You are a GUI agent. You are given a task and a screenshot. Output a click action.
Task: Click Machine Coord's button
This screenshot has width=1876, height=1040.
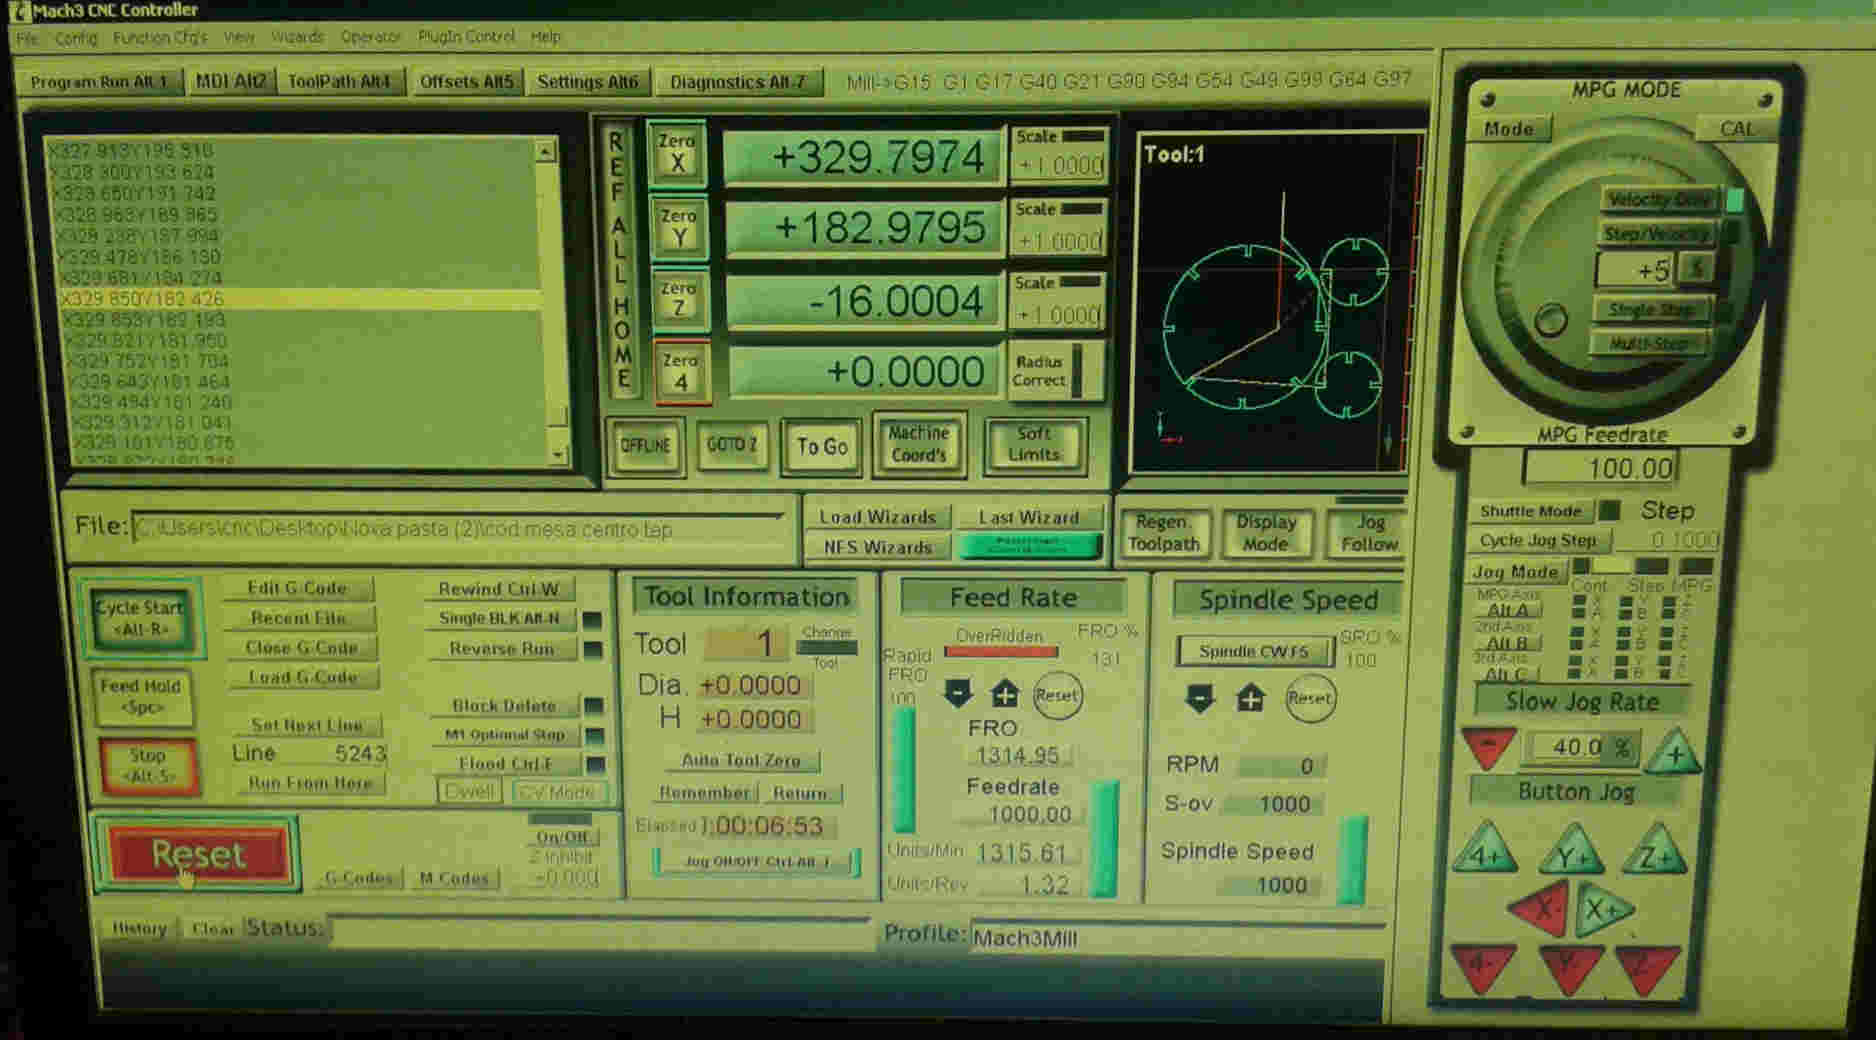[918, 444]
